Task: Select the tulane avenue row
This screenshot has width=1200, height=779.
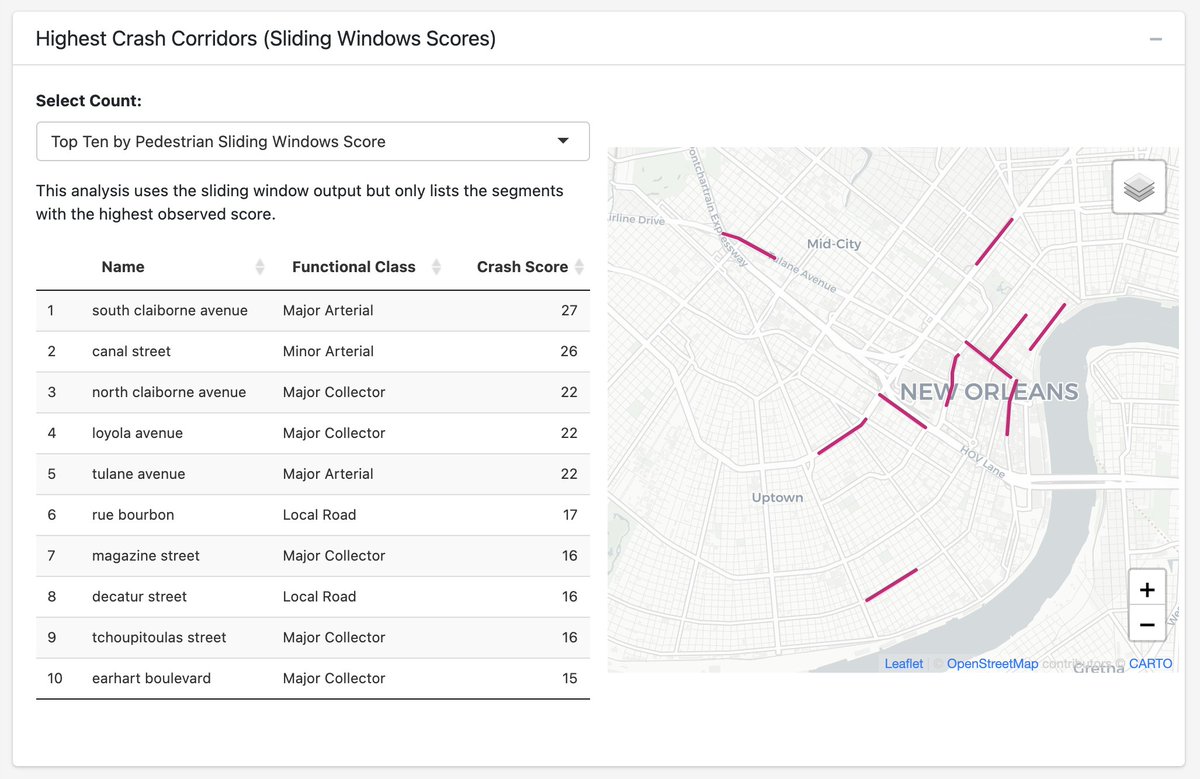Action: click(x=312, y=475)
